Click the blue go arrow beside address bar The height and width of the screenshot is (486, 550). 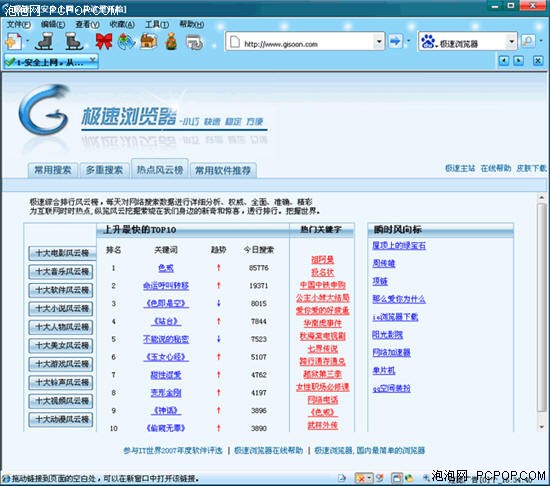pos(395,41)
